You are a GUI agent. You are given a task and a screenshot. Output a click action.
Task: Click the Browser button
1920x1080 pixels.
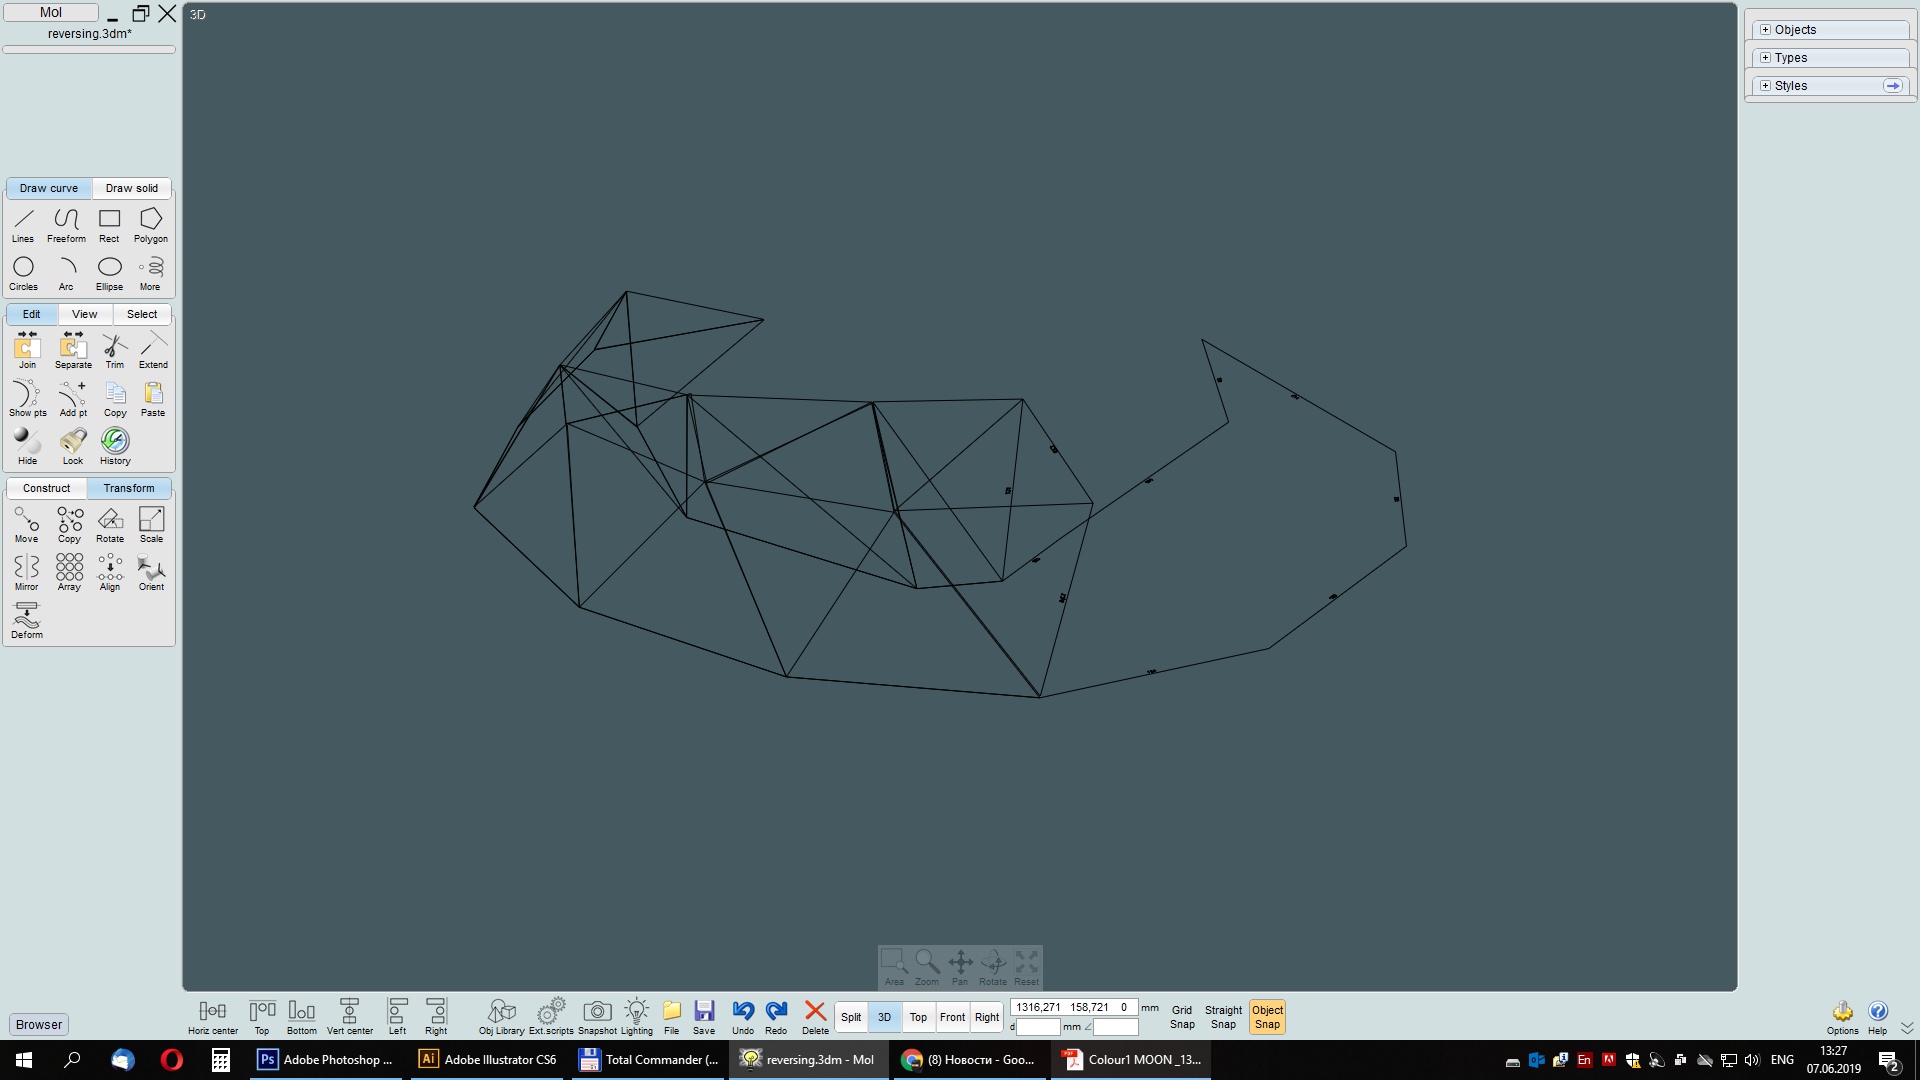39,1024
